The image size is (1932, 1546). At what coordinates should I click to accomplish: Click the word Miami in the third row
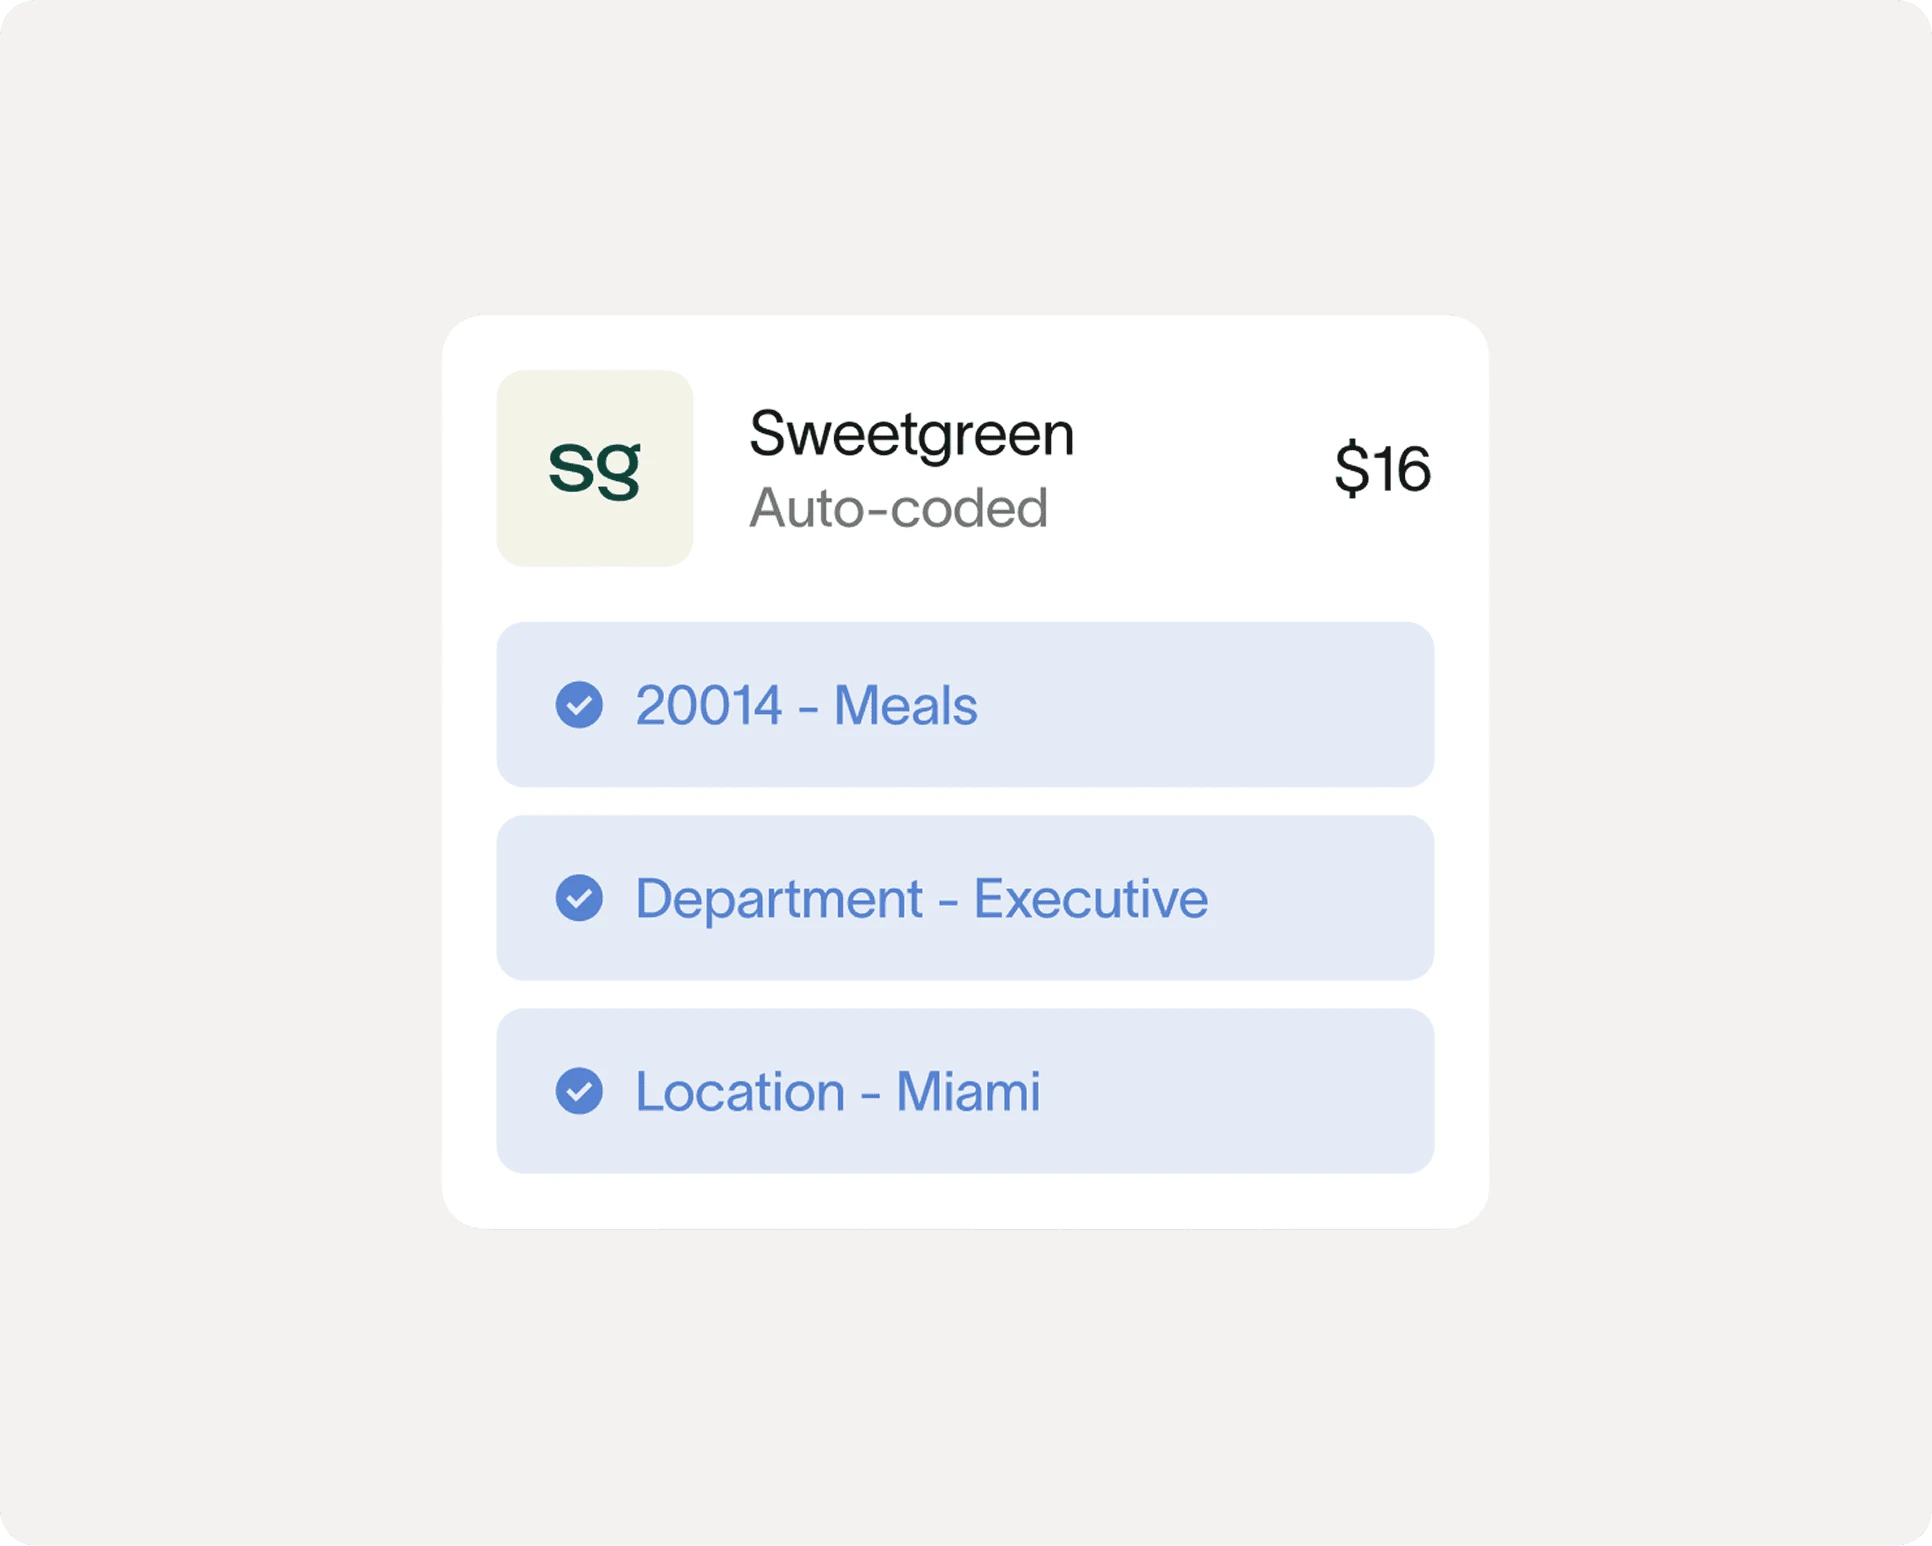click(967, 1091)
